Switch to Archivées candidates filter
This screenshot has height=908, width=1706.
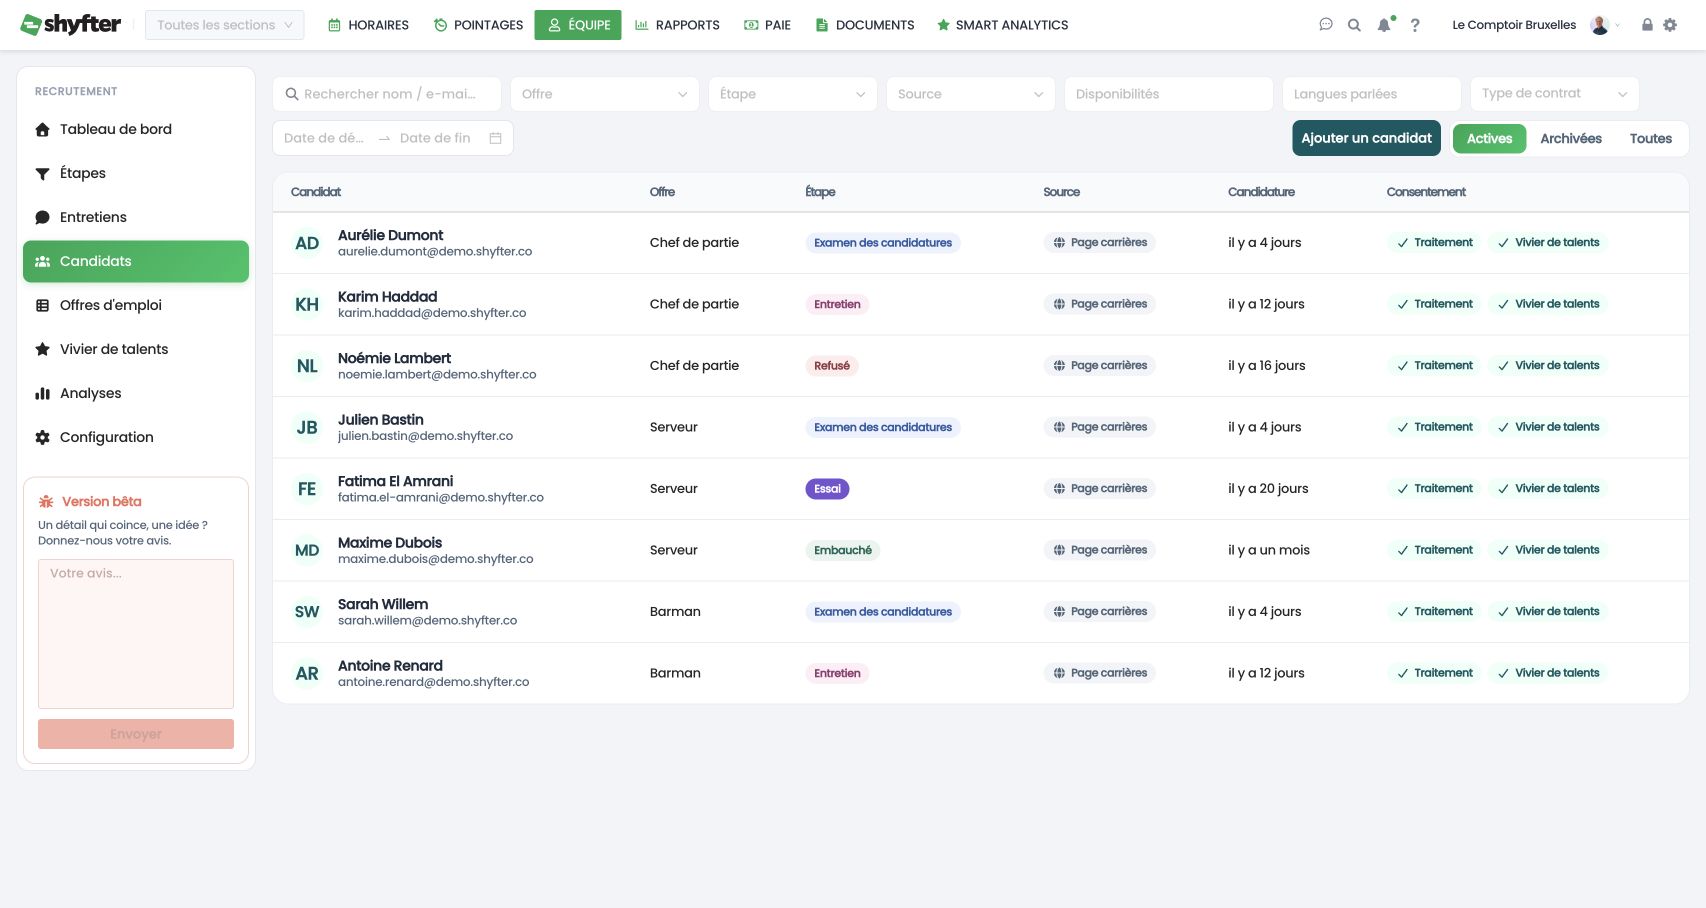tap(1571, 138)
